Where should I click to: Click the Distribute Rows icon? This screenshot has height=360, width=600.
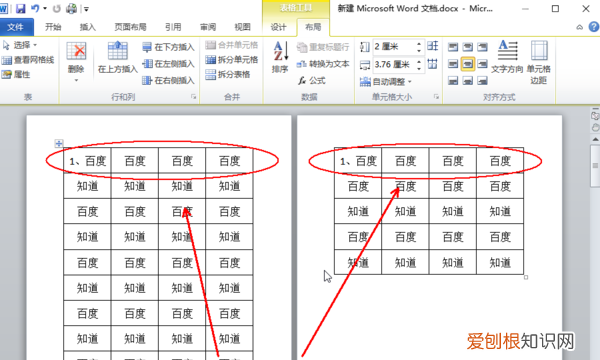(x=433, y=46)
